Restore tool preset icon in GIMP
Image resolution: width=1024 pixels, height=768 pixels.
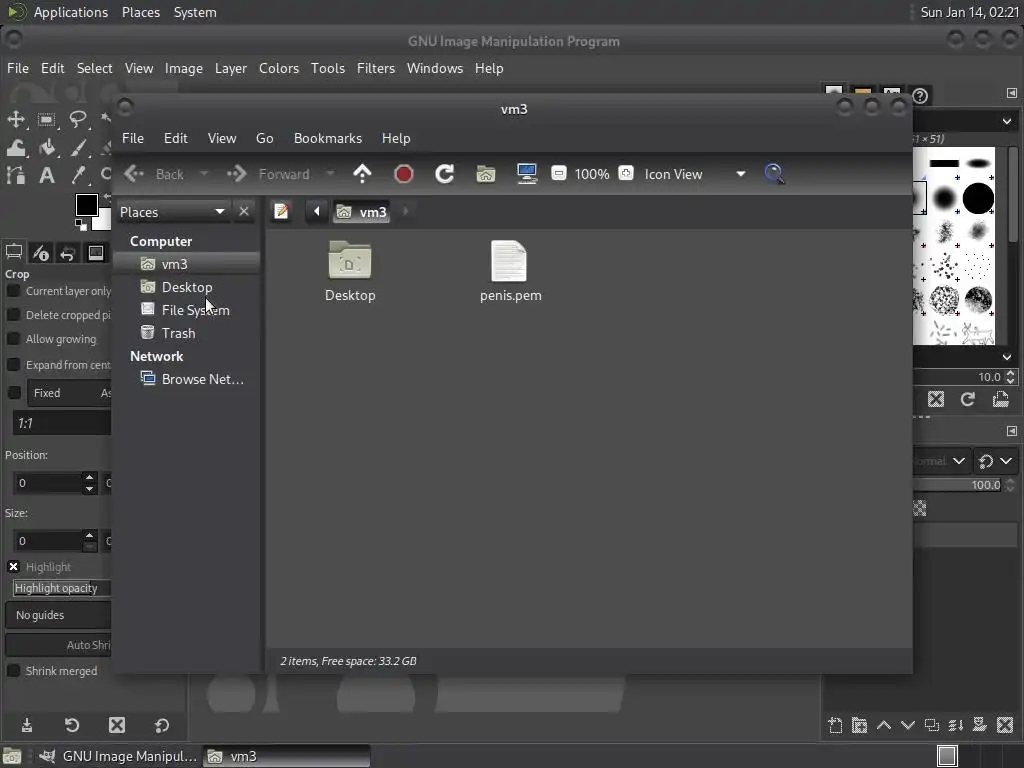click(72, 725)
